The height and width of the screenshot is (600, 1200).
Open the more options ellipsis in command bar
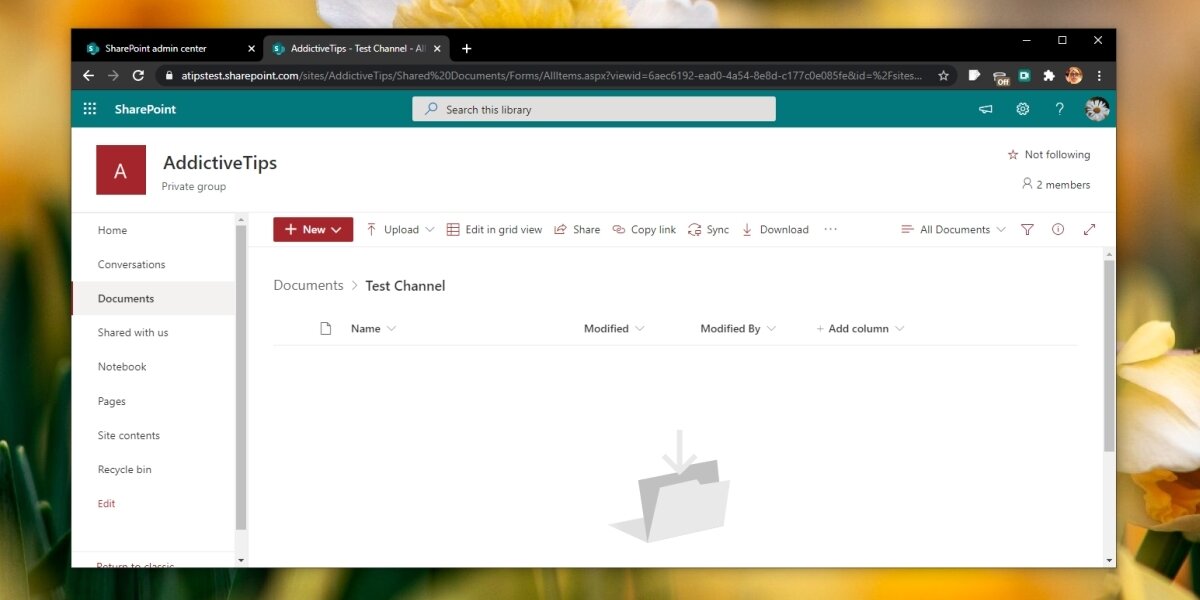[x=830, y=229]
